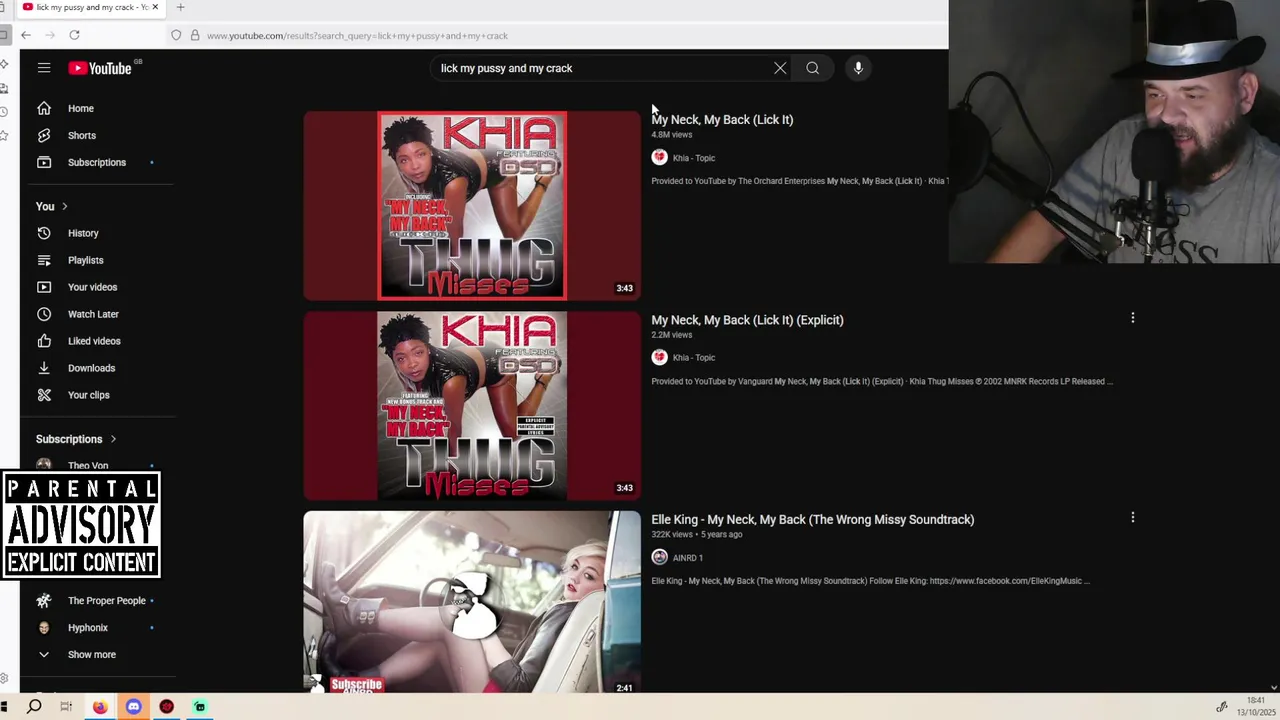This screenshot has height=720, width=1280.
Task: Clear the search box with X
Action: tap(780, 68)
